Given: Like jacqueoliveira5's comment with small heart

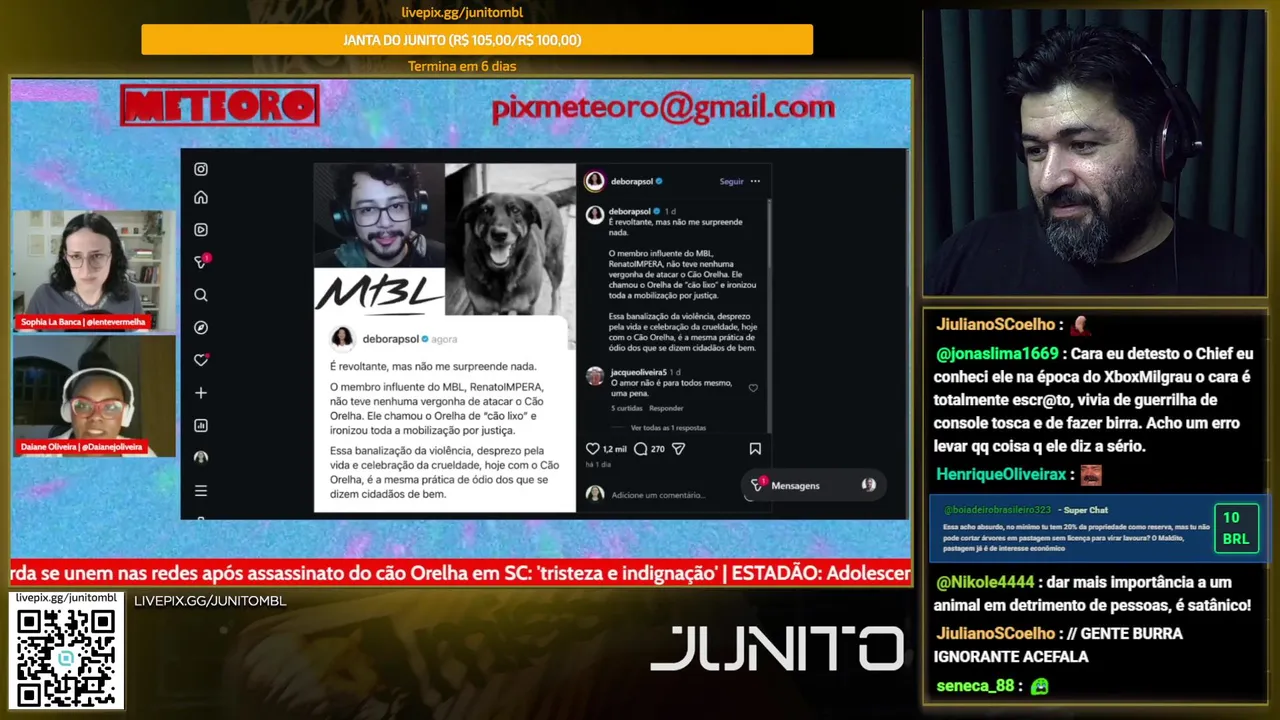Looking at the screenshot, I should pos(753,388).
